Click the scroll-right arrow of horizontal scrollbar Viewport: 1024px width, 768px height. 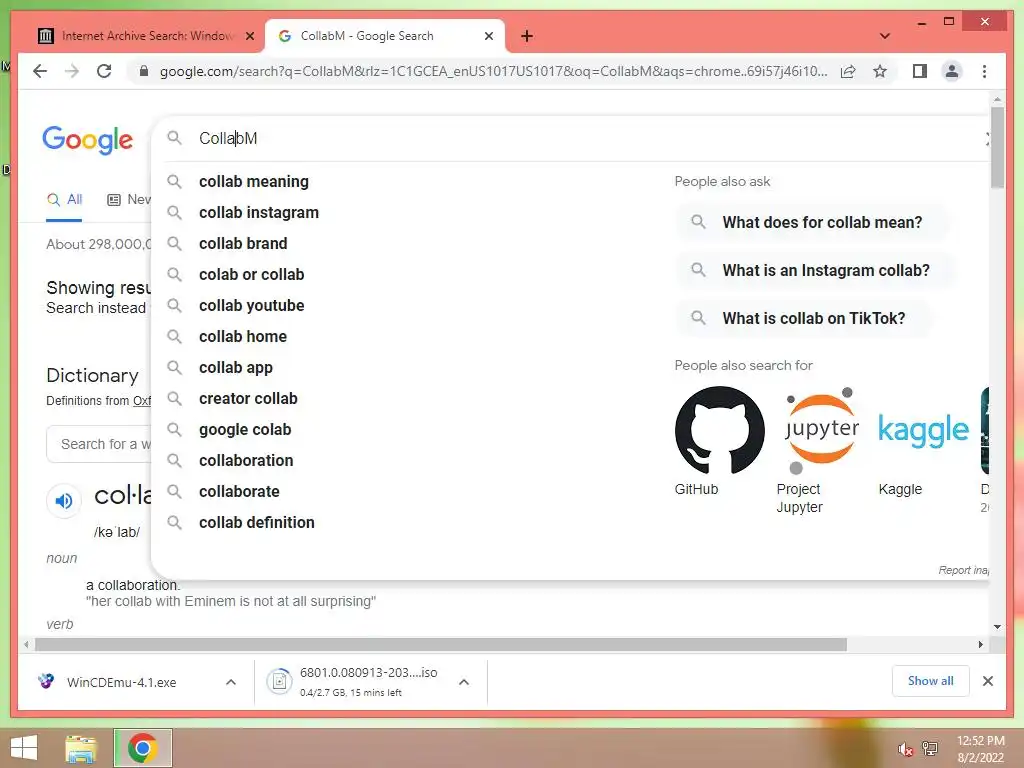980,645
